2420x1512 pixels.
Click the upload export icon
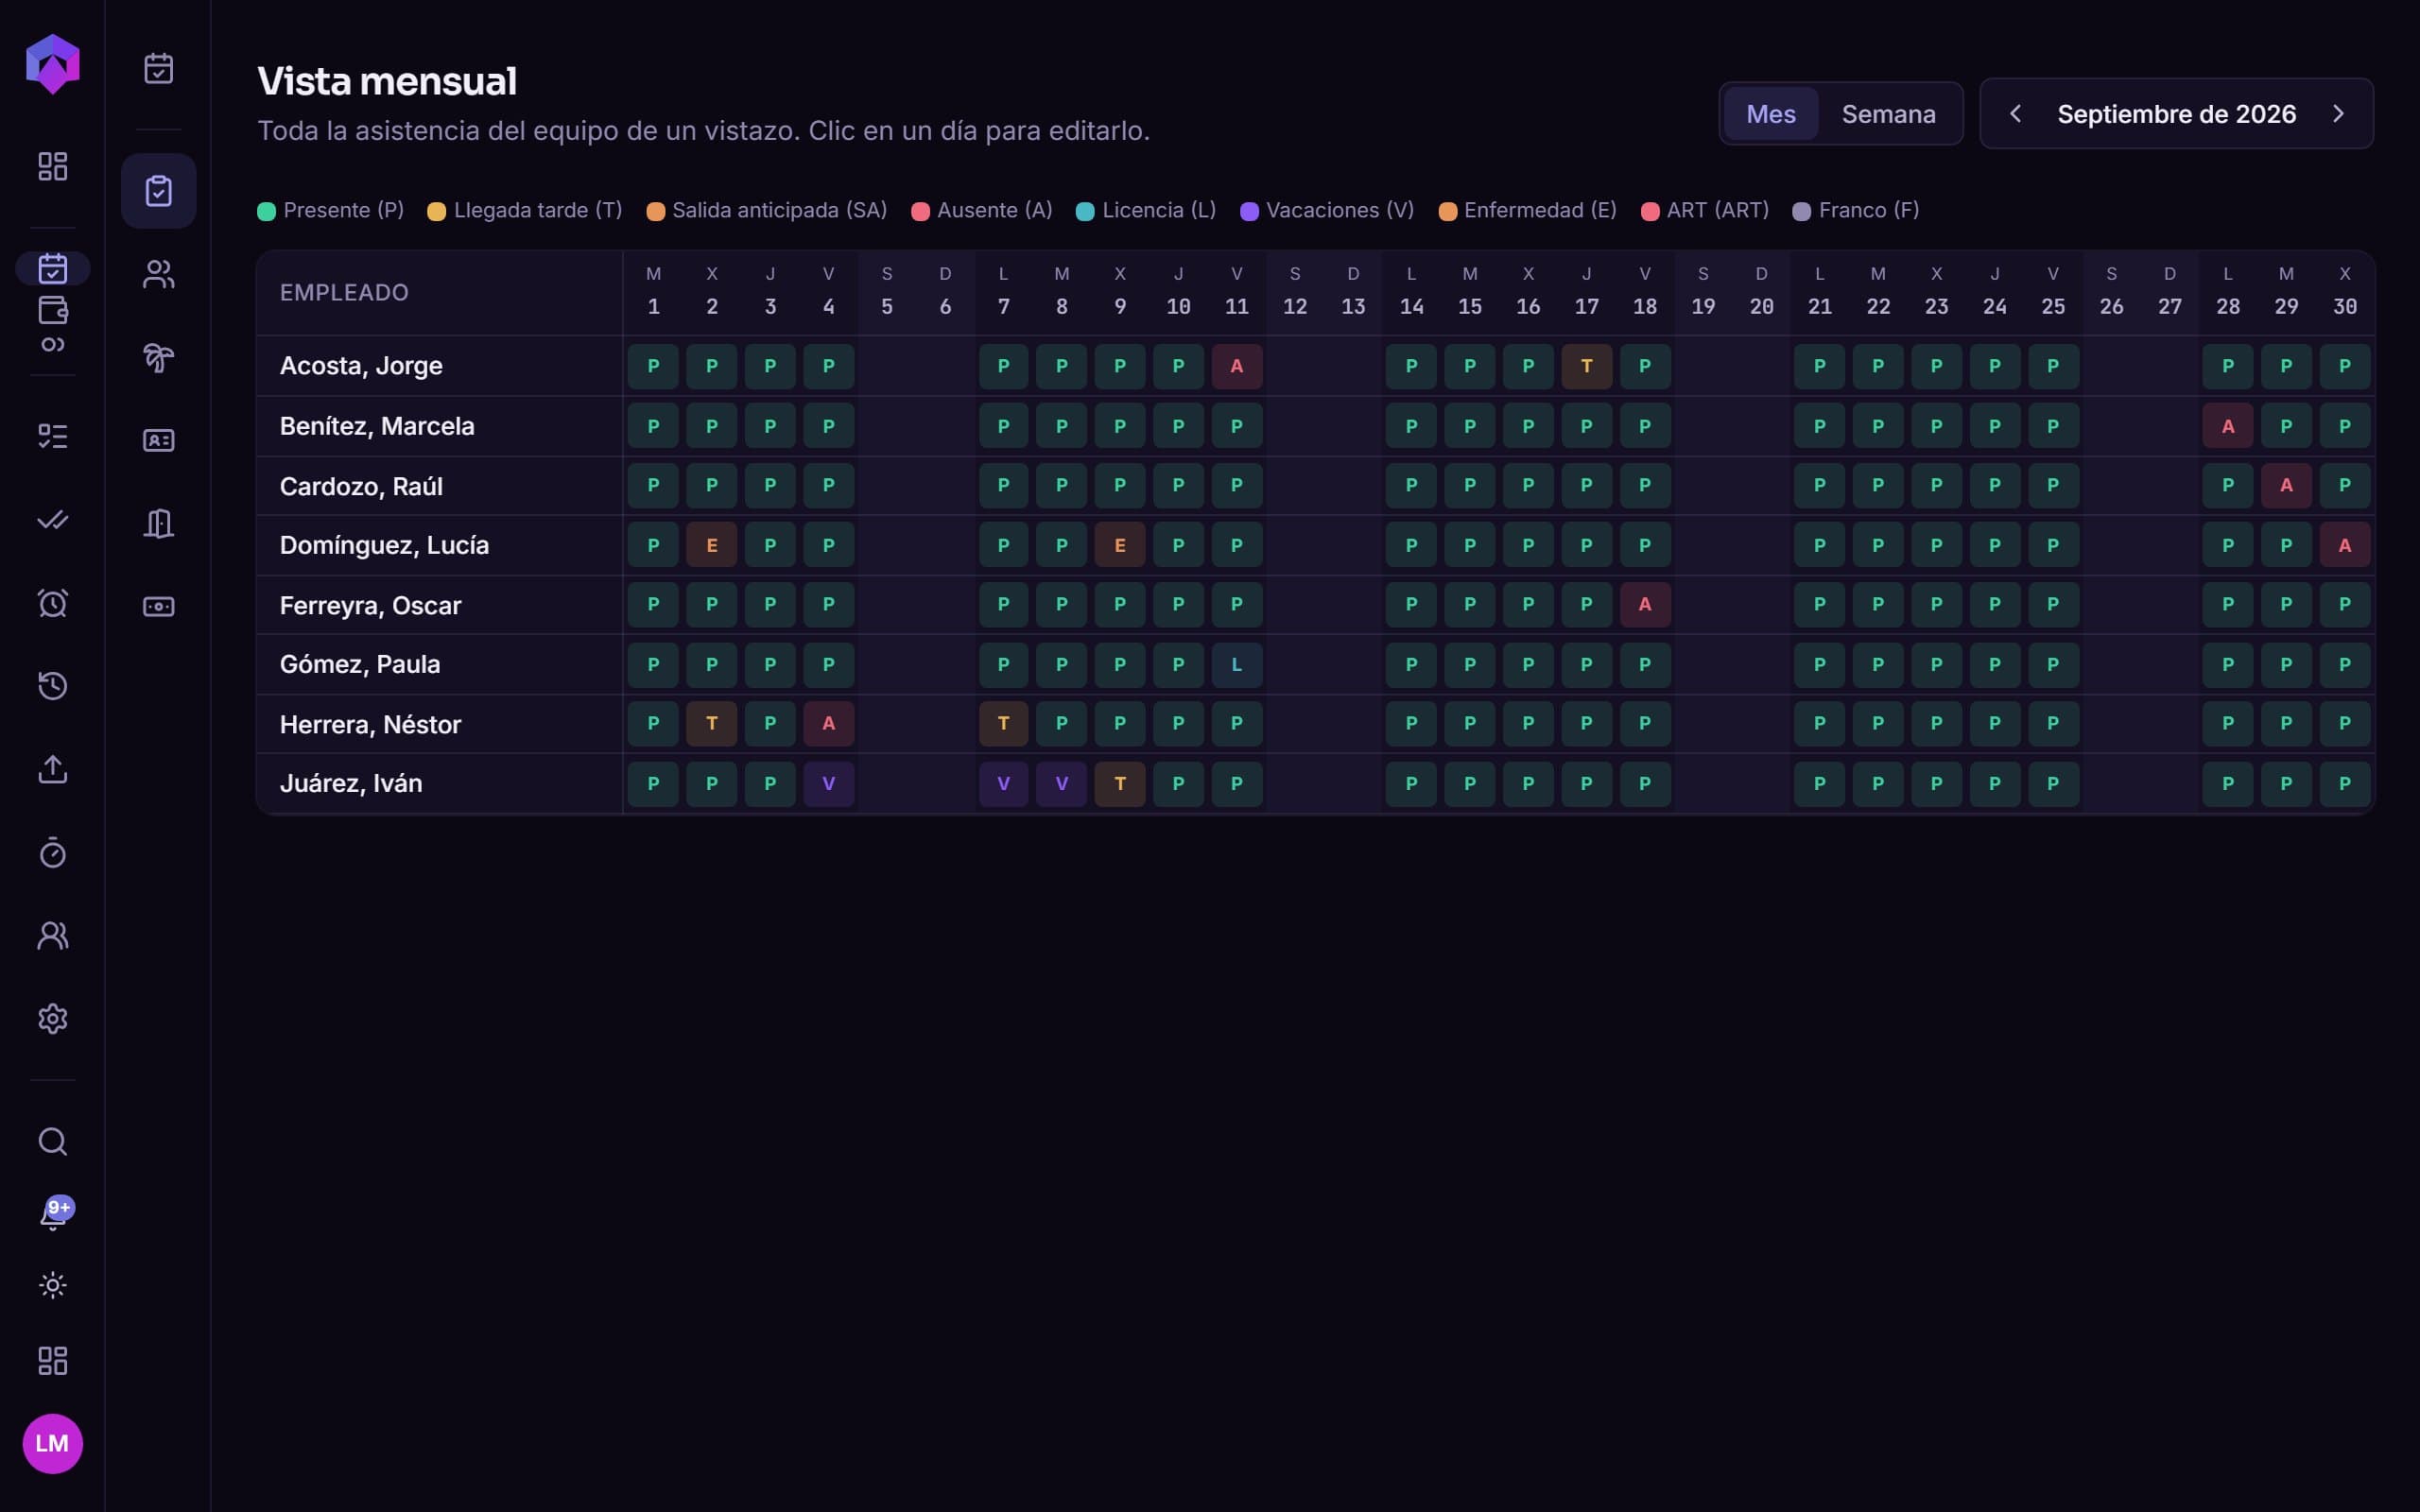point(52,769)
